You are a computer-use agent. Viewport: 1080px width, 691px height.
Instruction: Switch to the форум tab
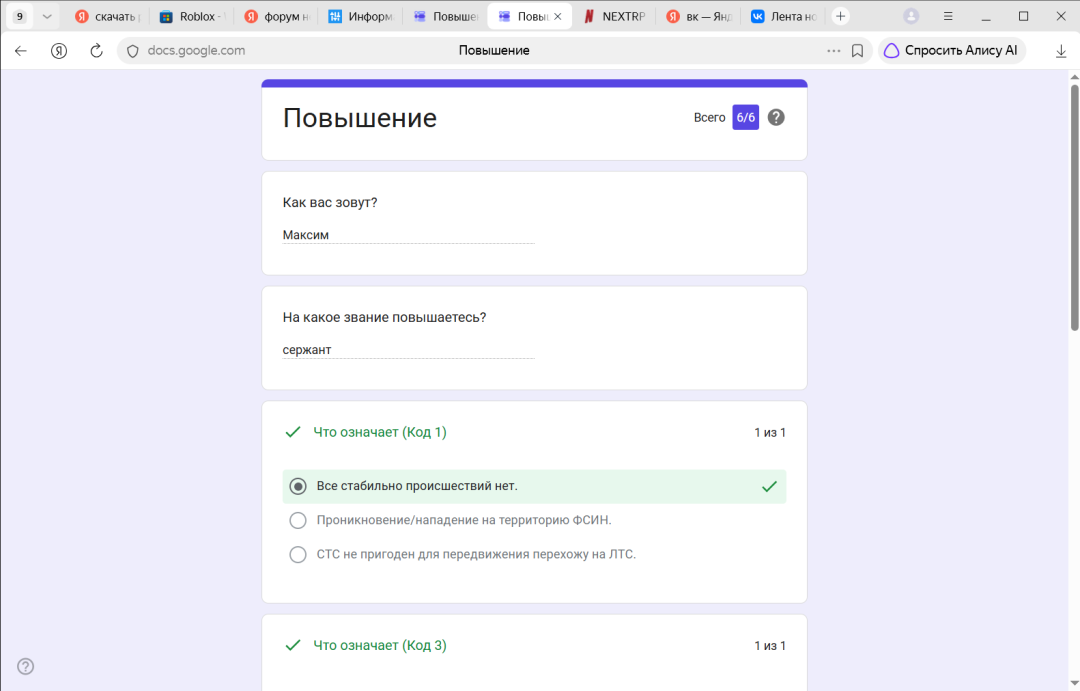[278, 17]
